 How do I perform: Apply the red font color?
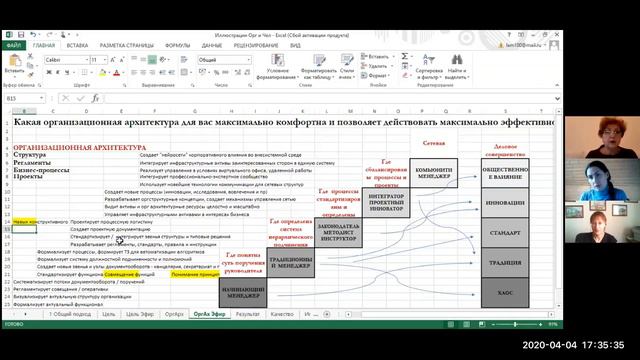click(117, 72)
